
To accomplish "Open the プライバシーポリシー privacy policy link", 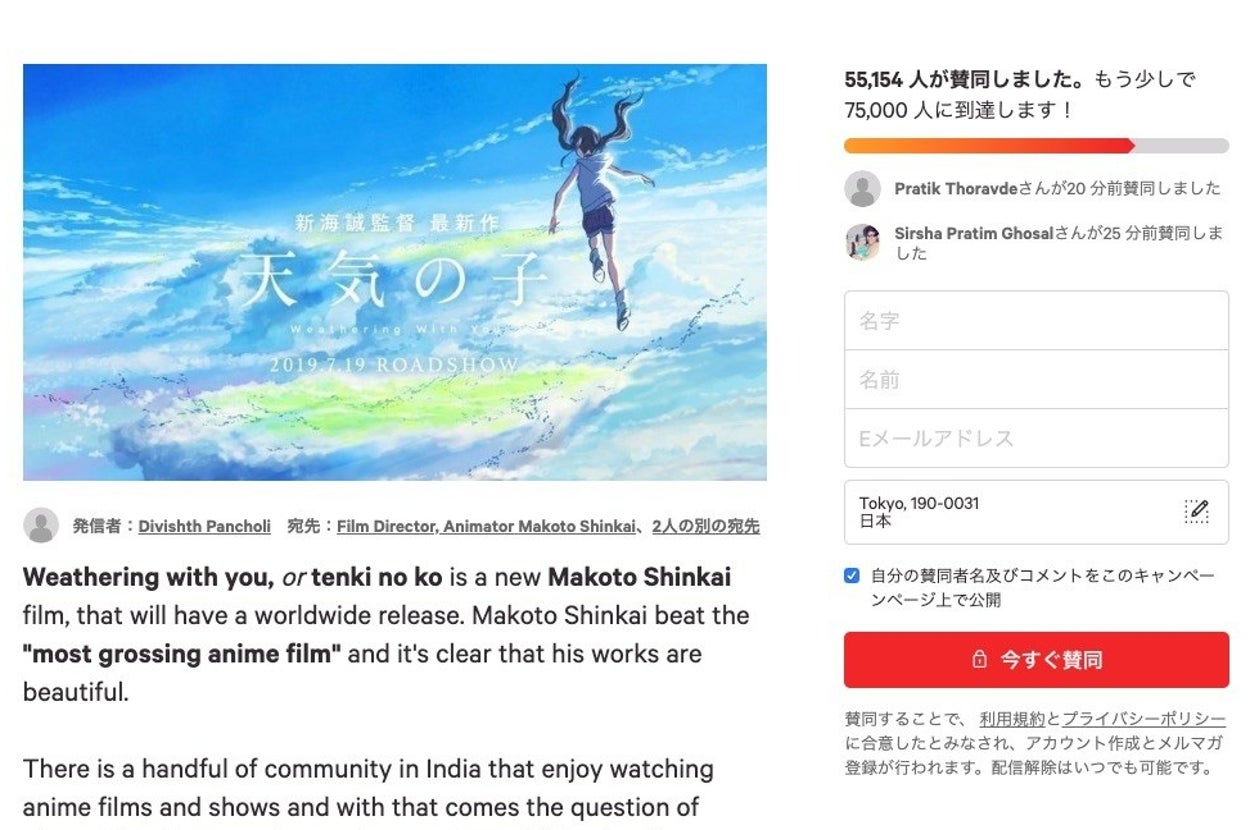I will tap(1144, 719).
